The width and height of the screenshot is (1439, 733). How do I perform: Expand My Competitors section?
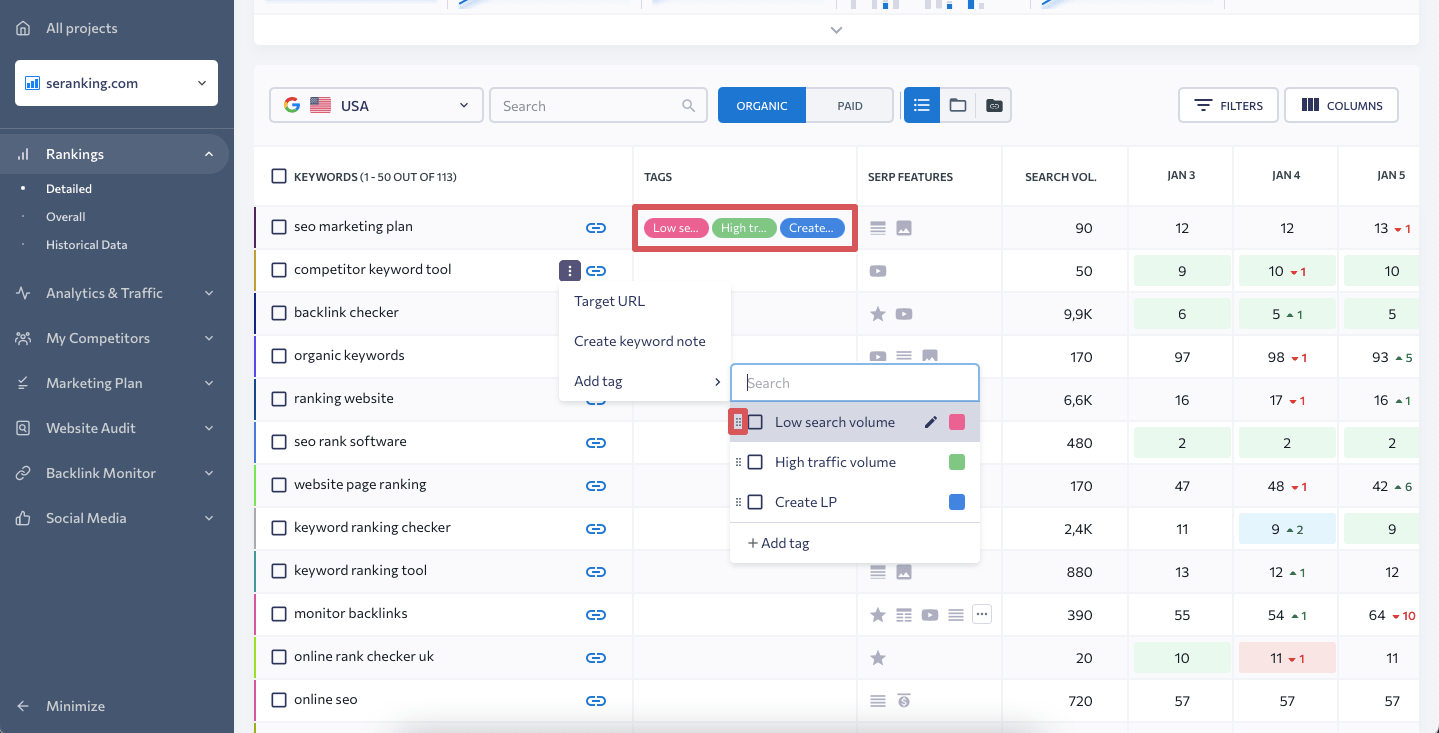pos(209,338)
